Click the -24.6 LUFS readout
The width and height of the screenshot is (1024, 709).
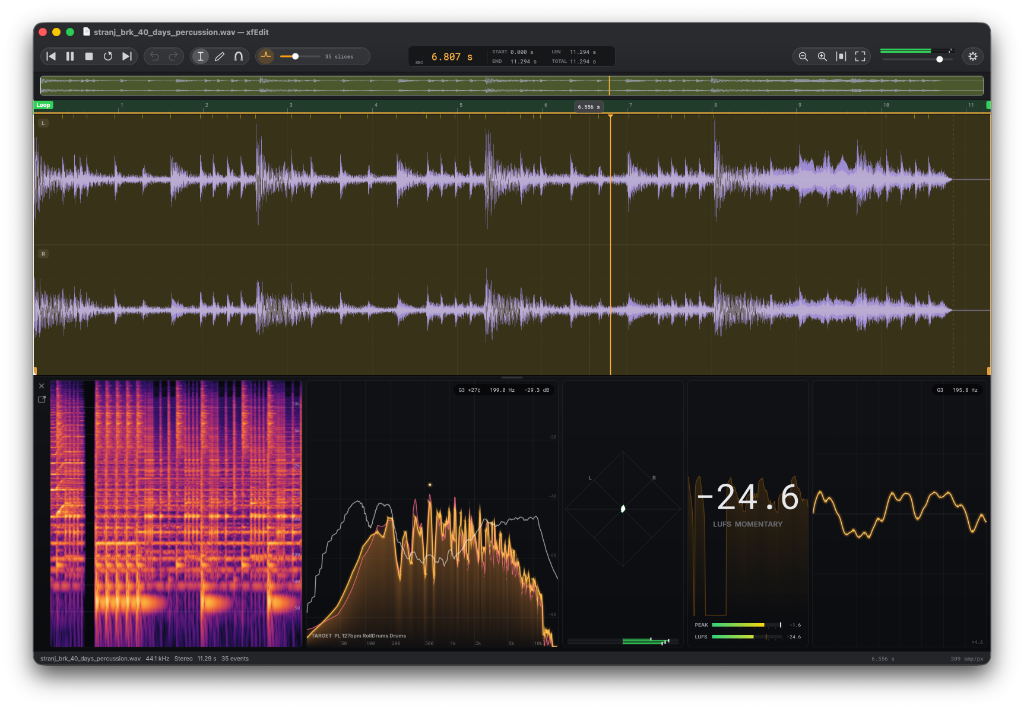[x=748, y=497]
